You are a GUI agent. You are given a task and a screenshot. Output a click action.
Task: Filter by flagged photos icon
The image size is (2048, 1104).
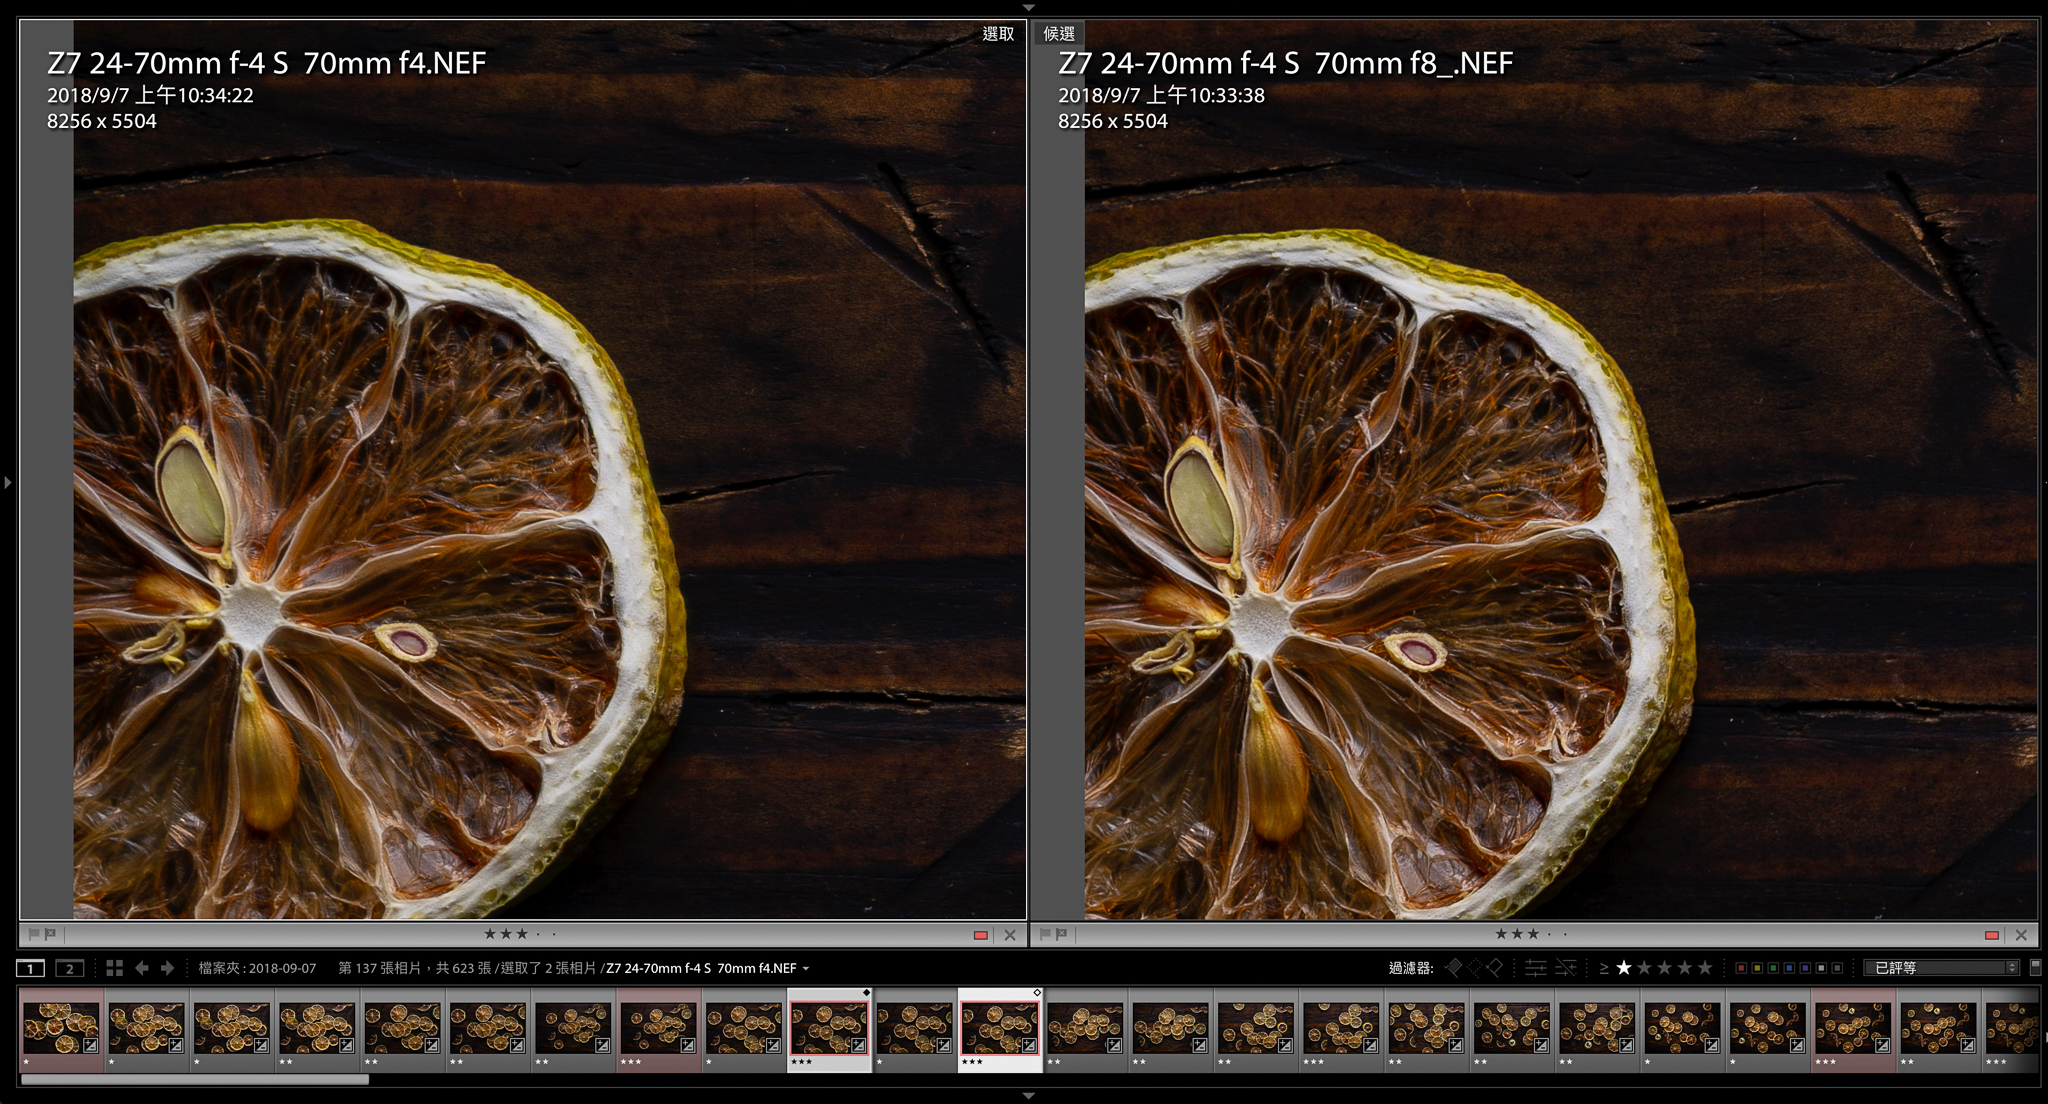(1454, 967)
